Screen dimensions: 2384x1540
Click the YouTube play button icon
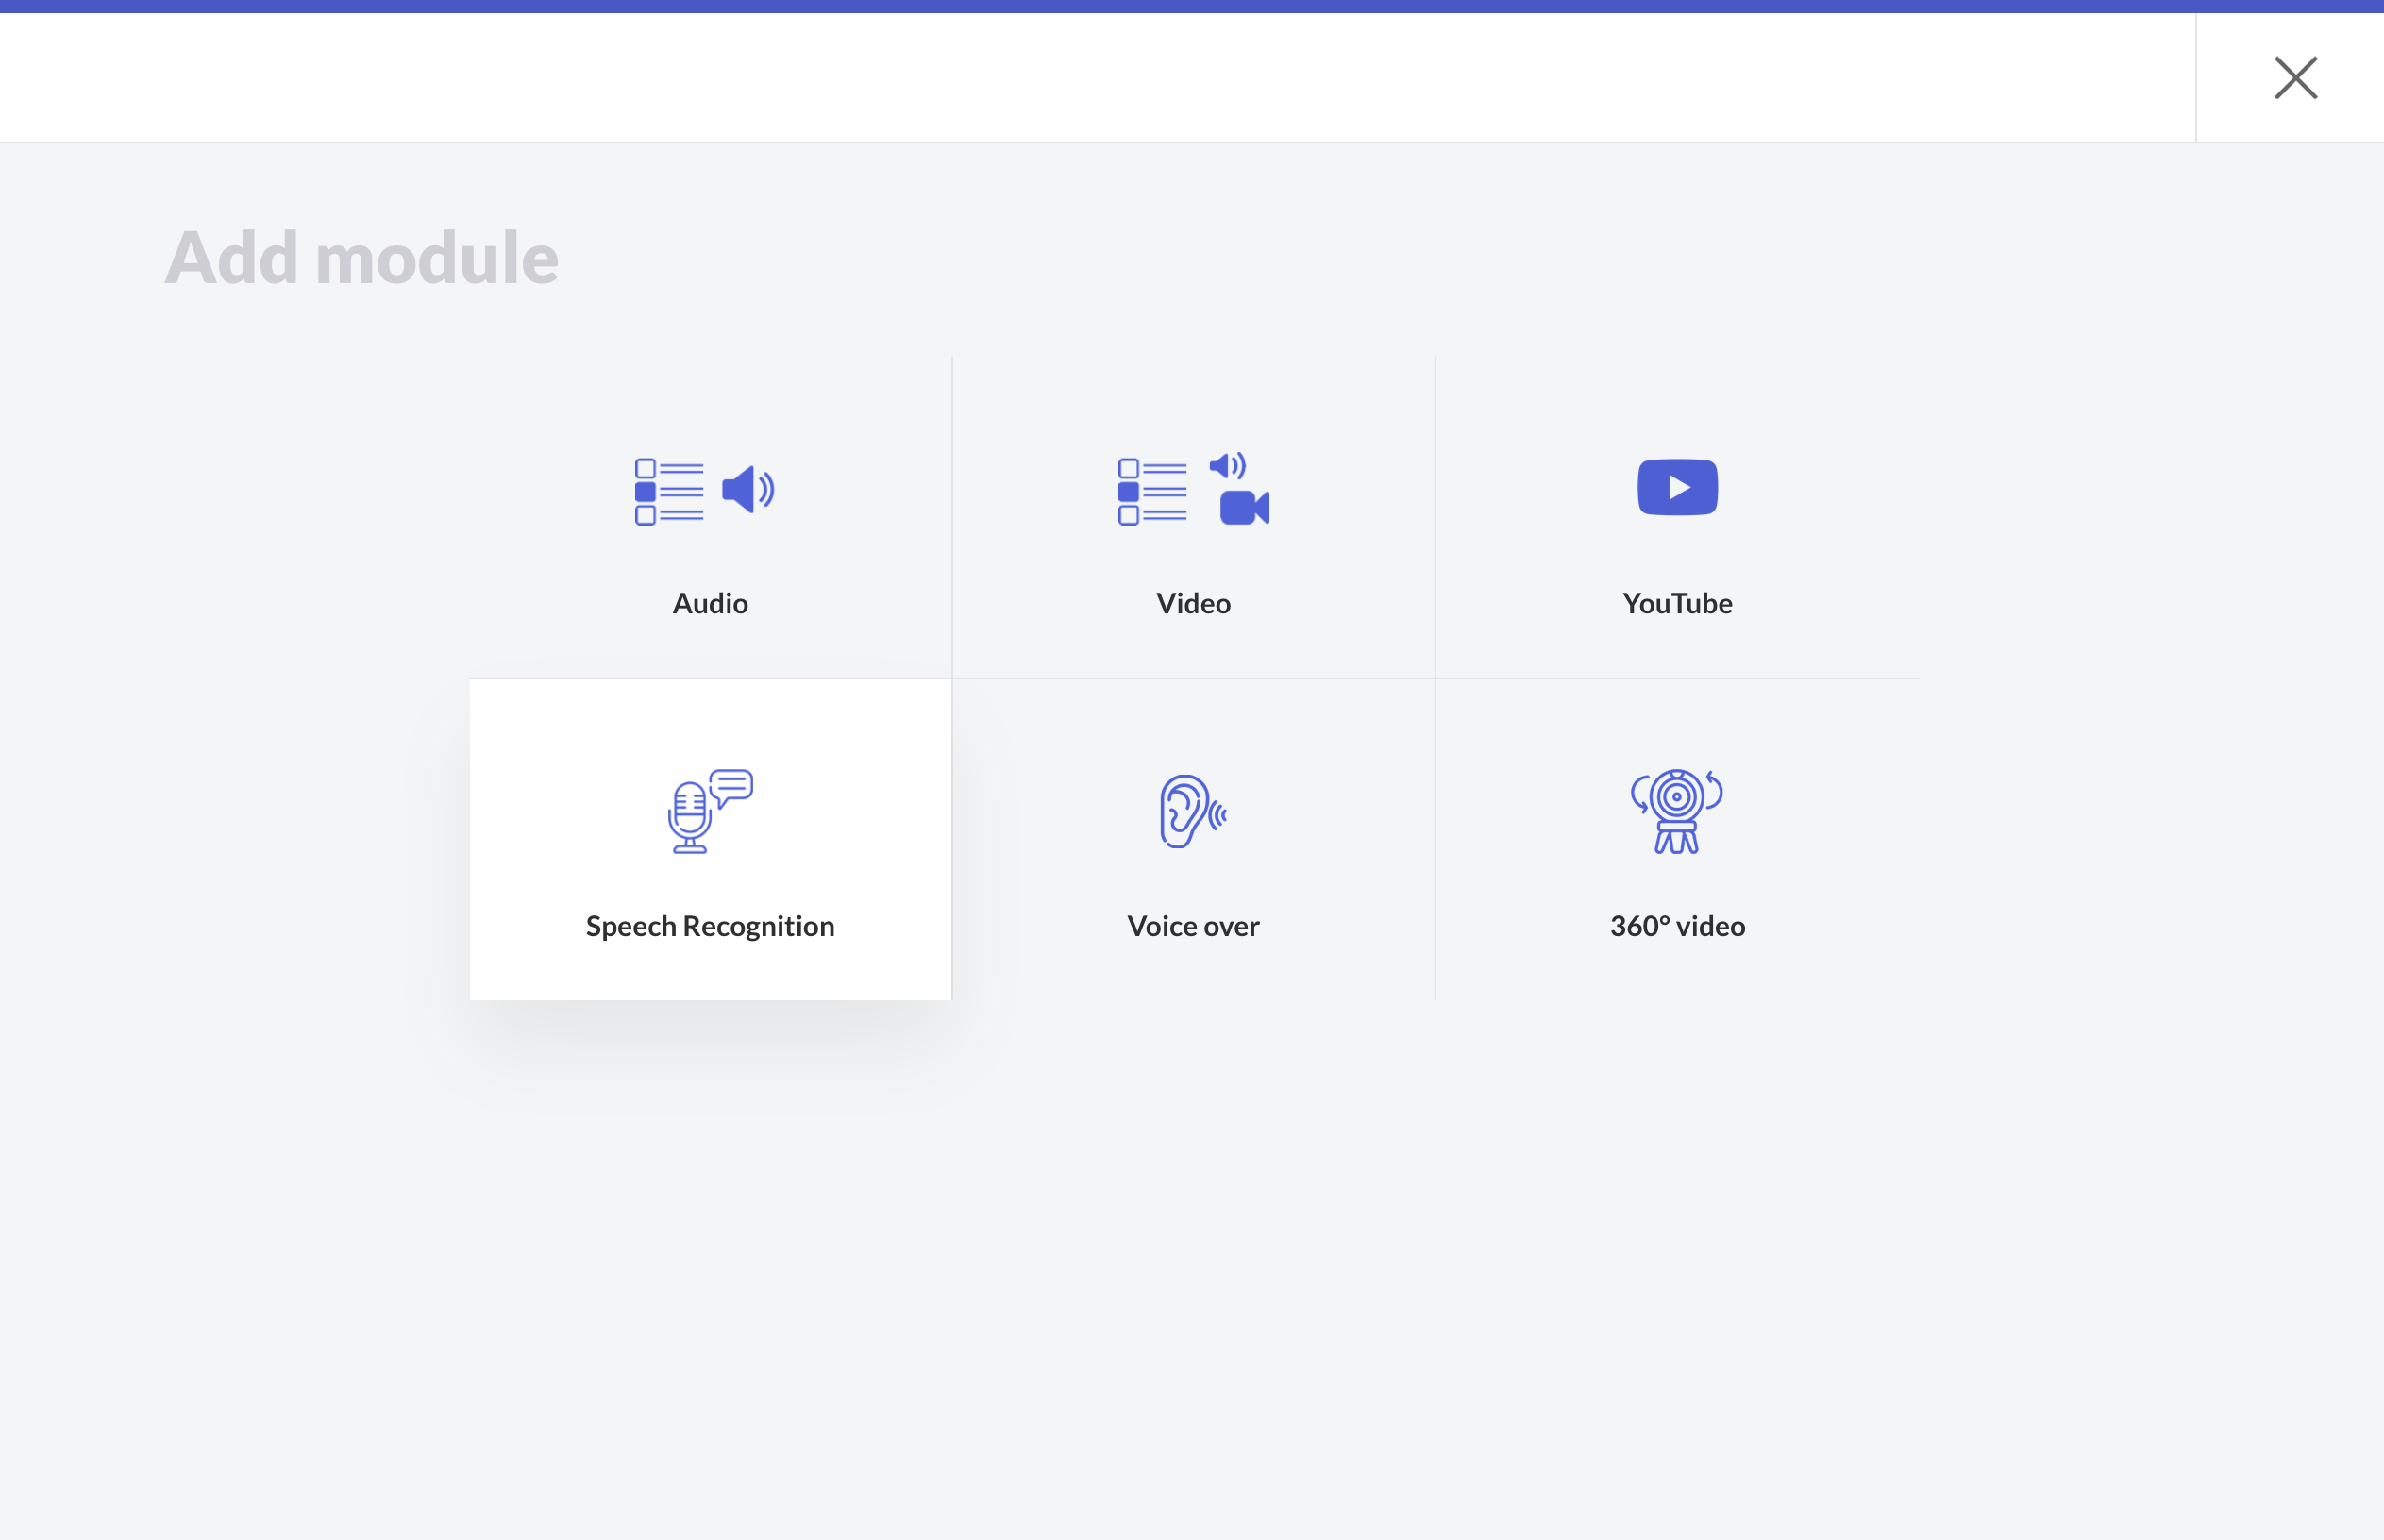[x=1677, y=487]
